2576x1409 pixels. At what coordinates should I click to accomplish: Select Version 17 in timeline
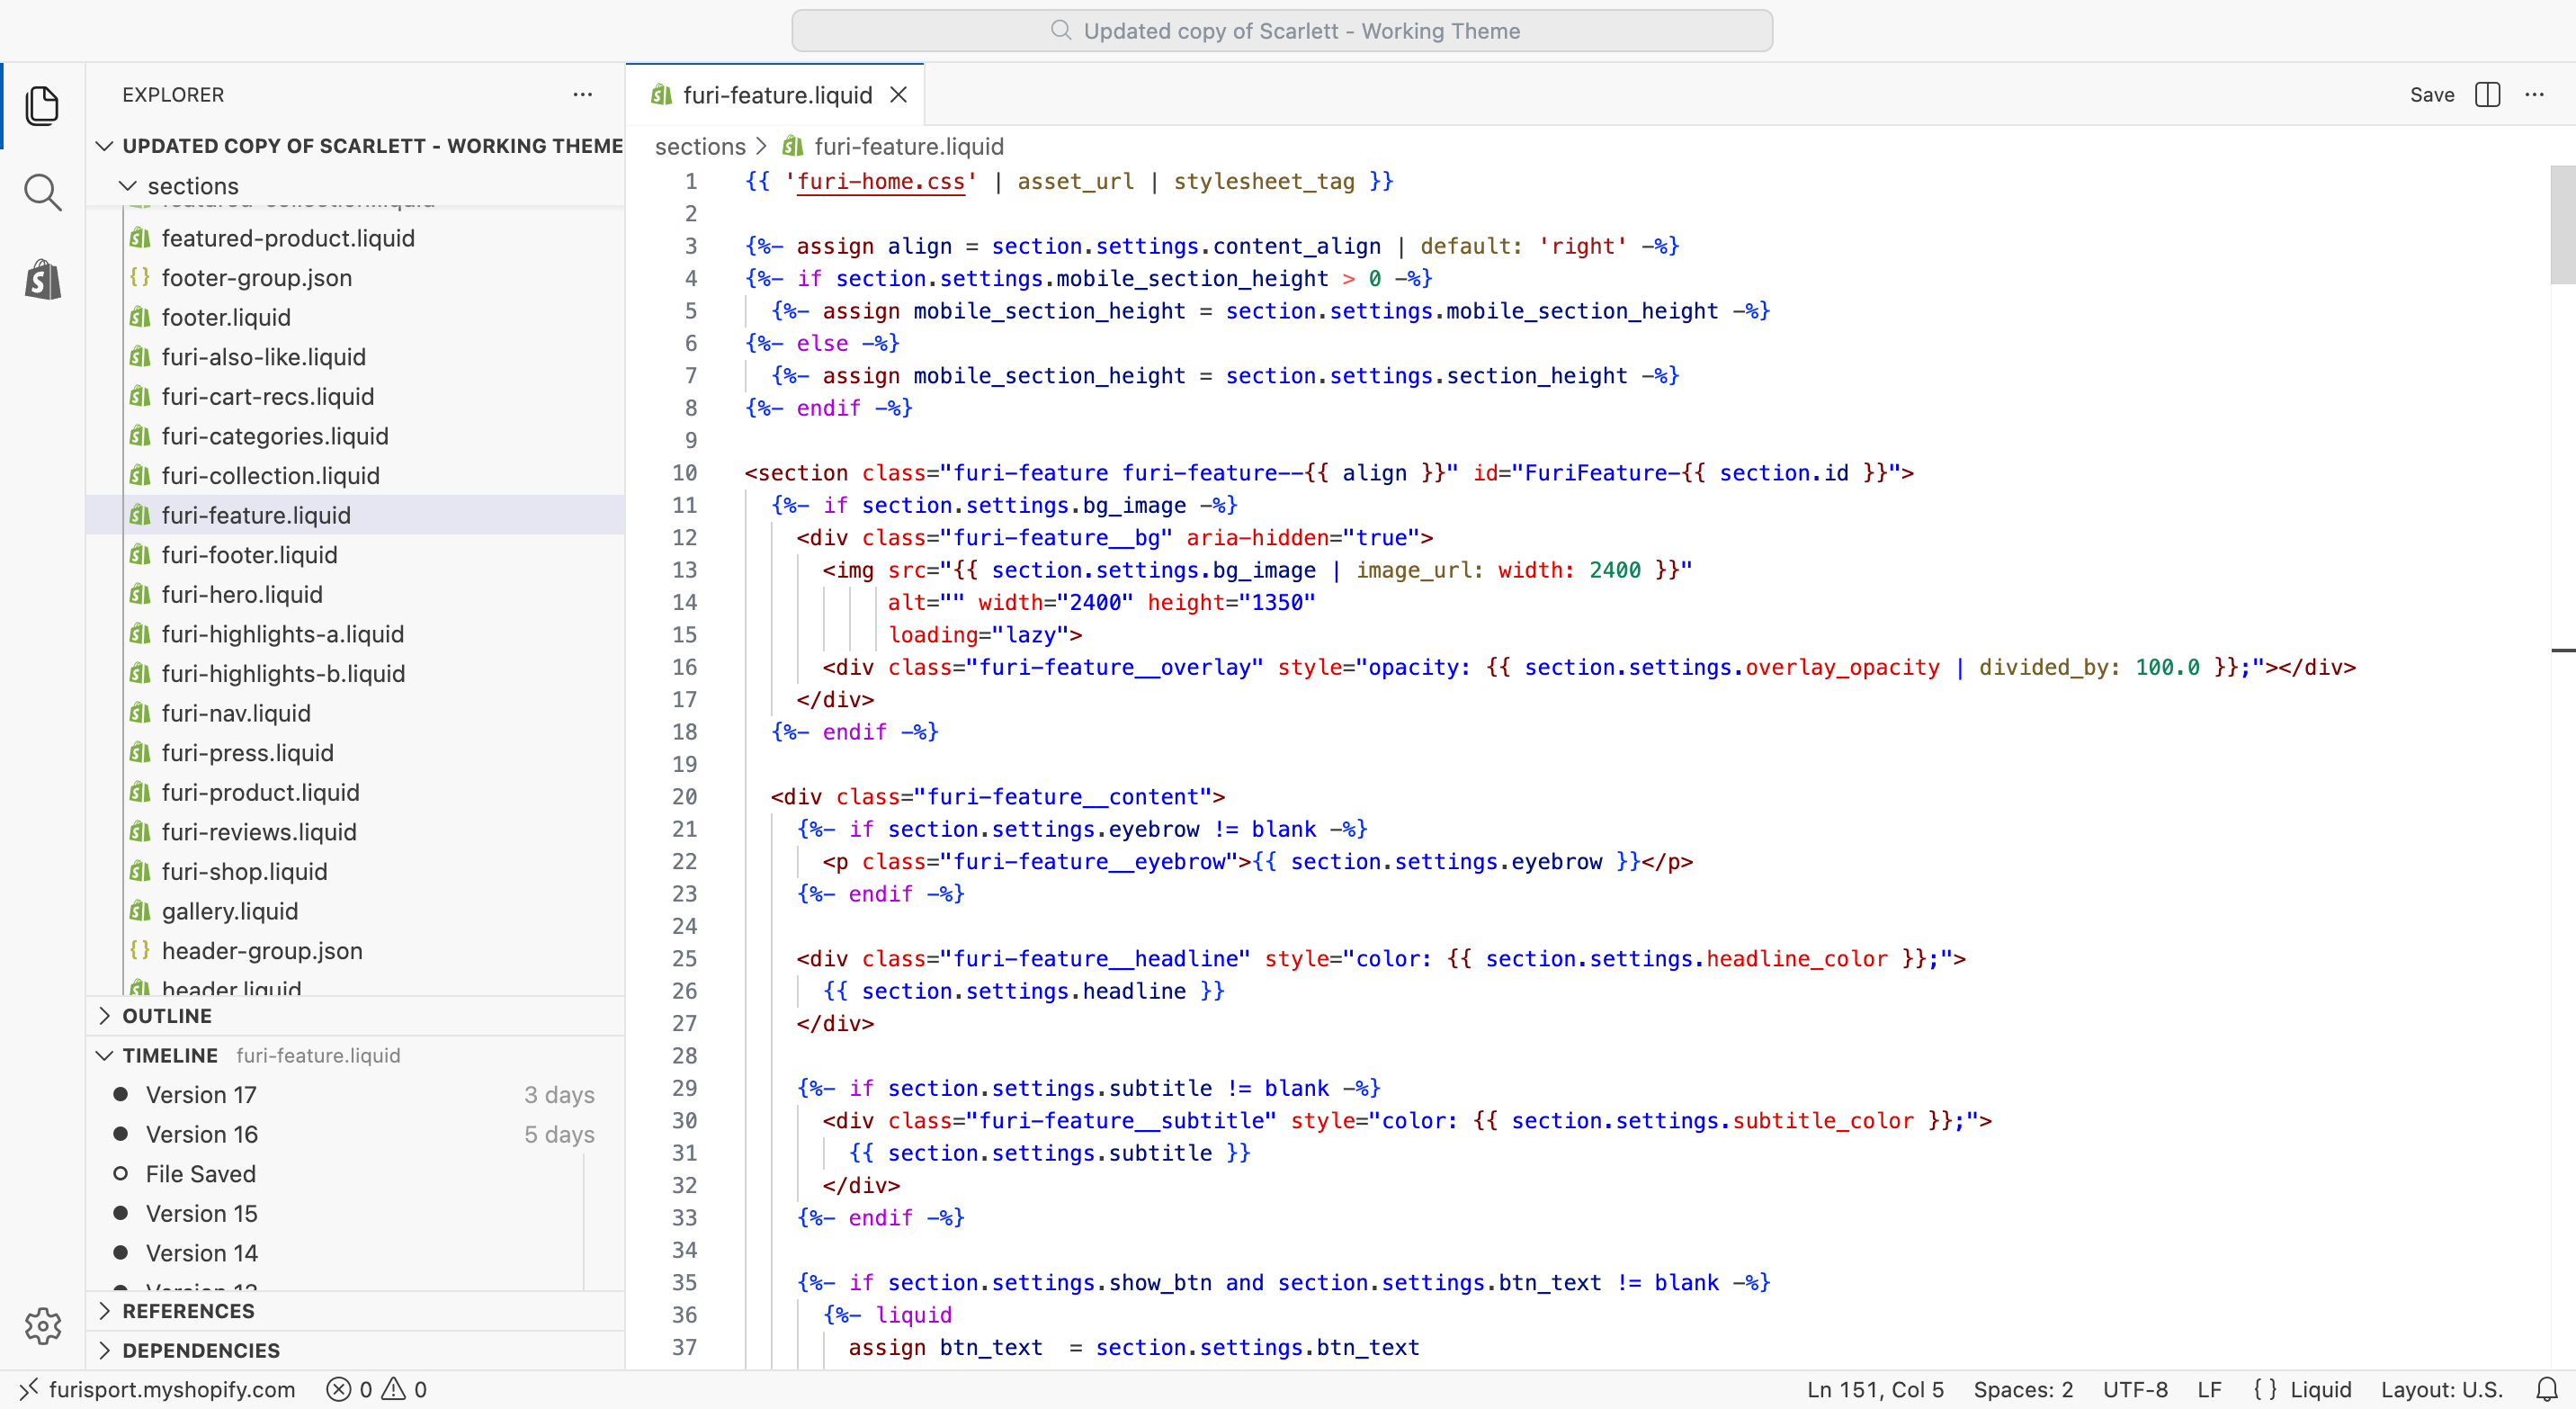[356, 1095]
